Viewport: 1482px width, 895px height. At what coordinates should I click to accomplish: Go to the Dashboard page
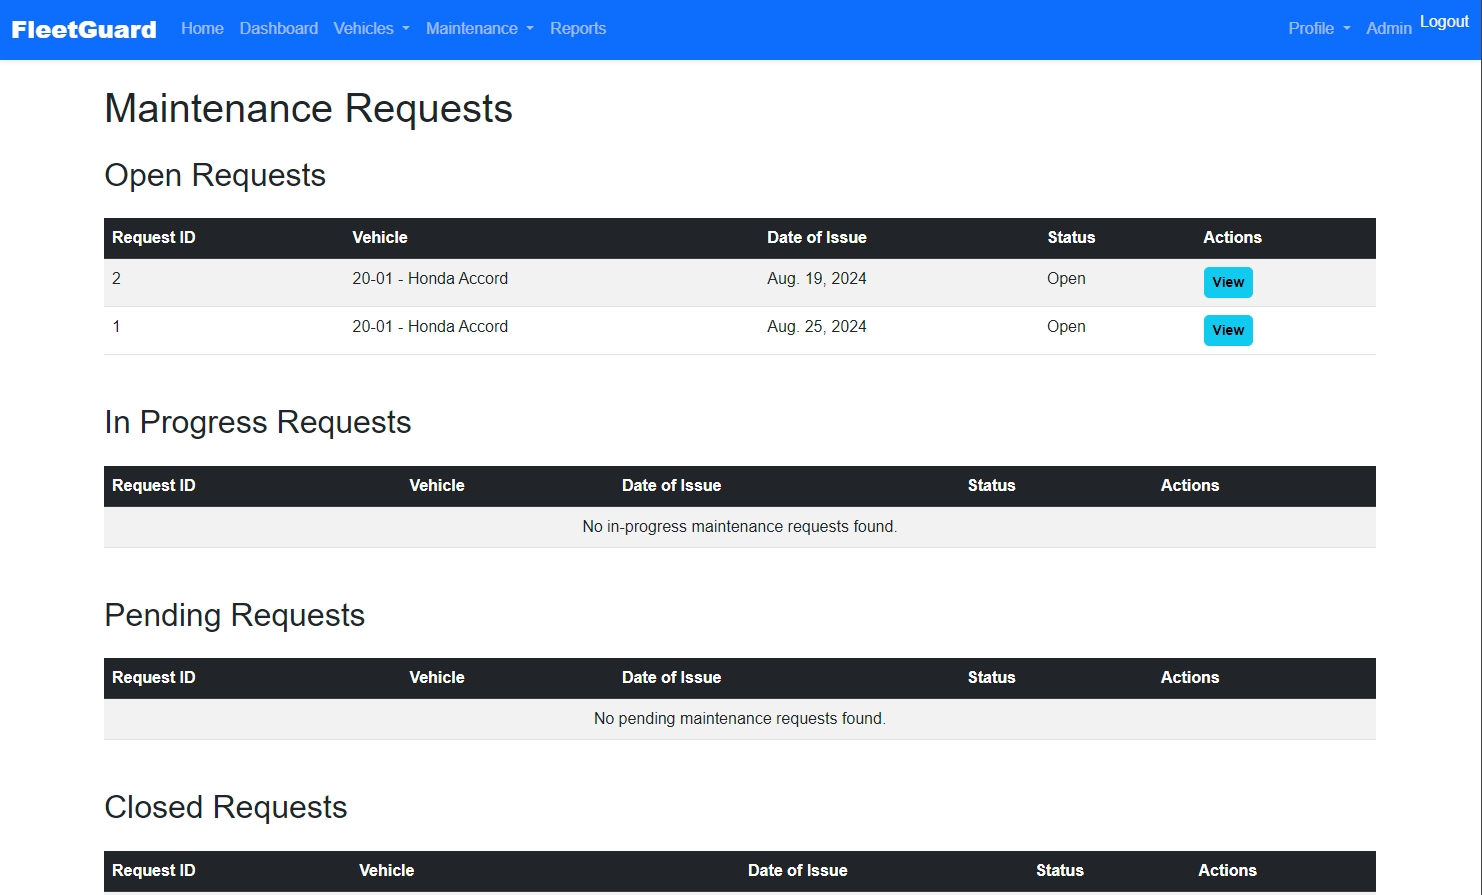pyautogui.click(x=278, y=29)
